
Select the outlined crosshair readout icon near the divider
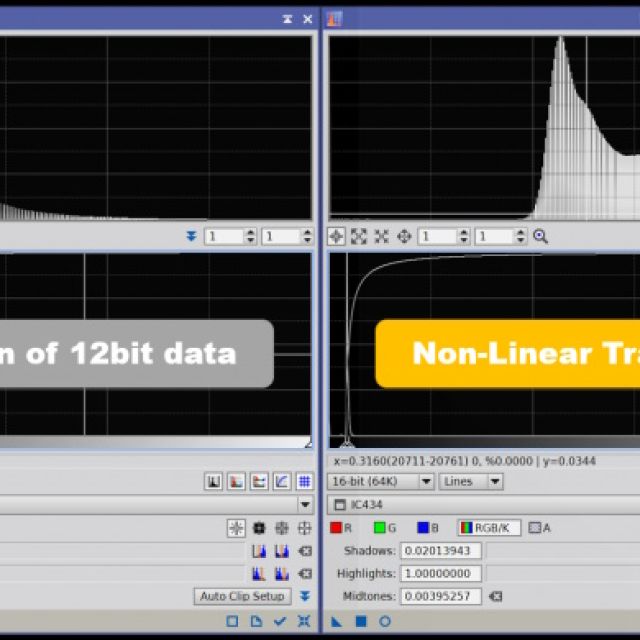(x=304, y=528)
